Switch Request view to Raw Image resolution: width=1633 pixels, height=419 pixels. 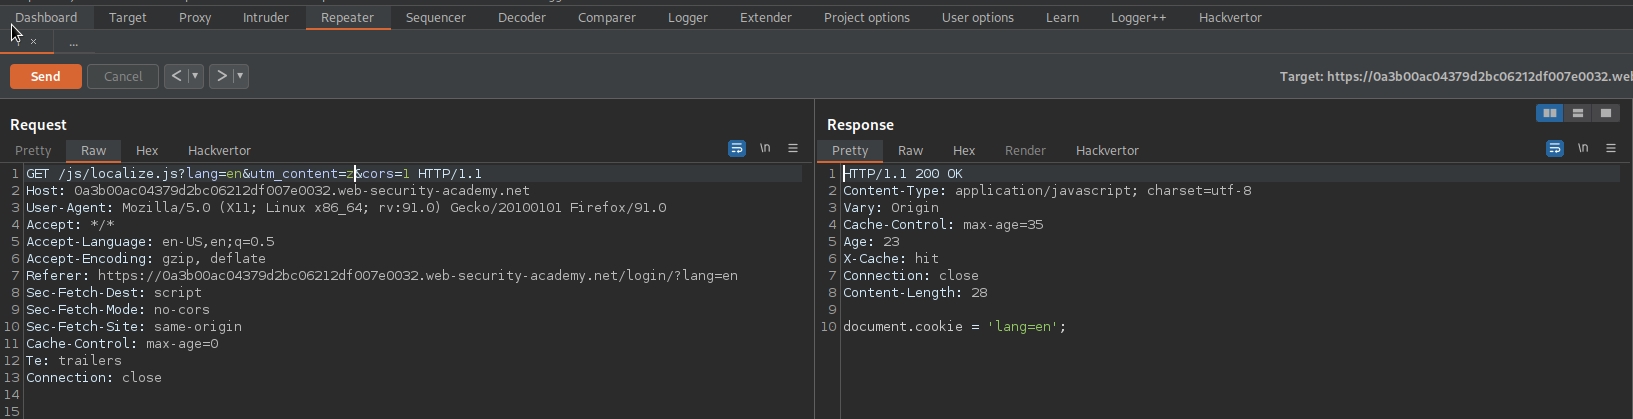[x=94, y=150]
